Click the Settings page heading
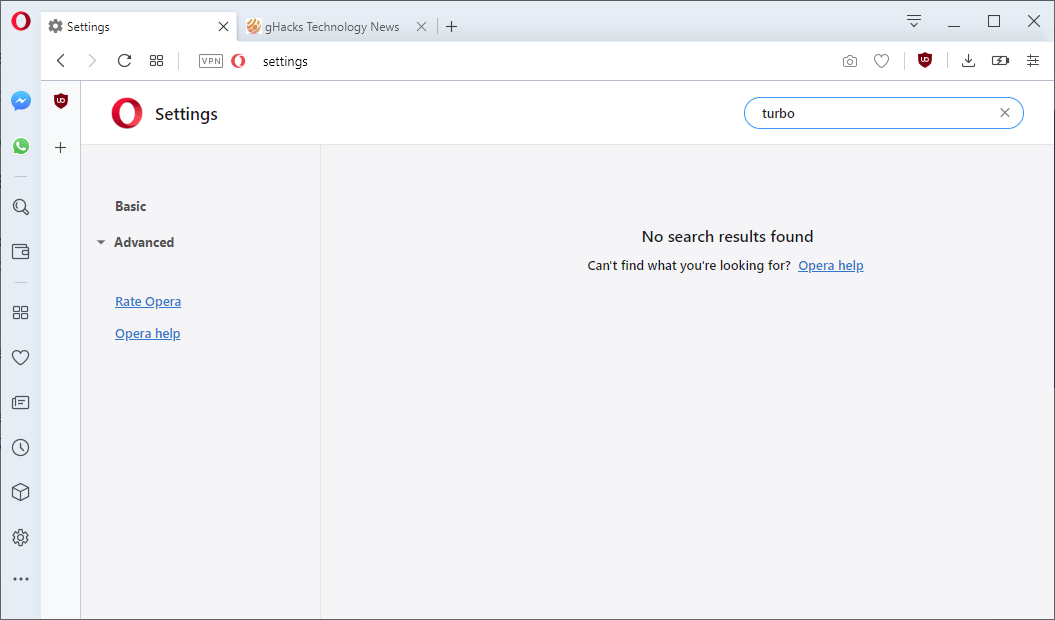Screen dimensions: 1055x620 tap(186, 114)
